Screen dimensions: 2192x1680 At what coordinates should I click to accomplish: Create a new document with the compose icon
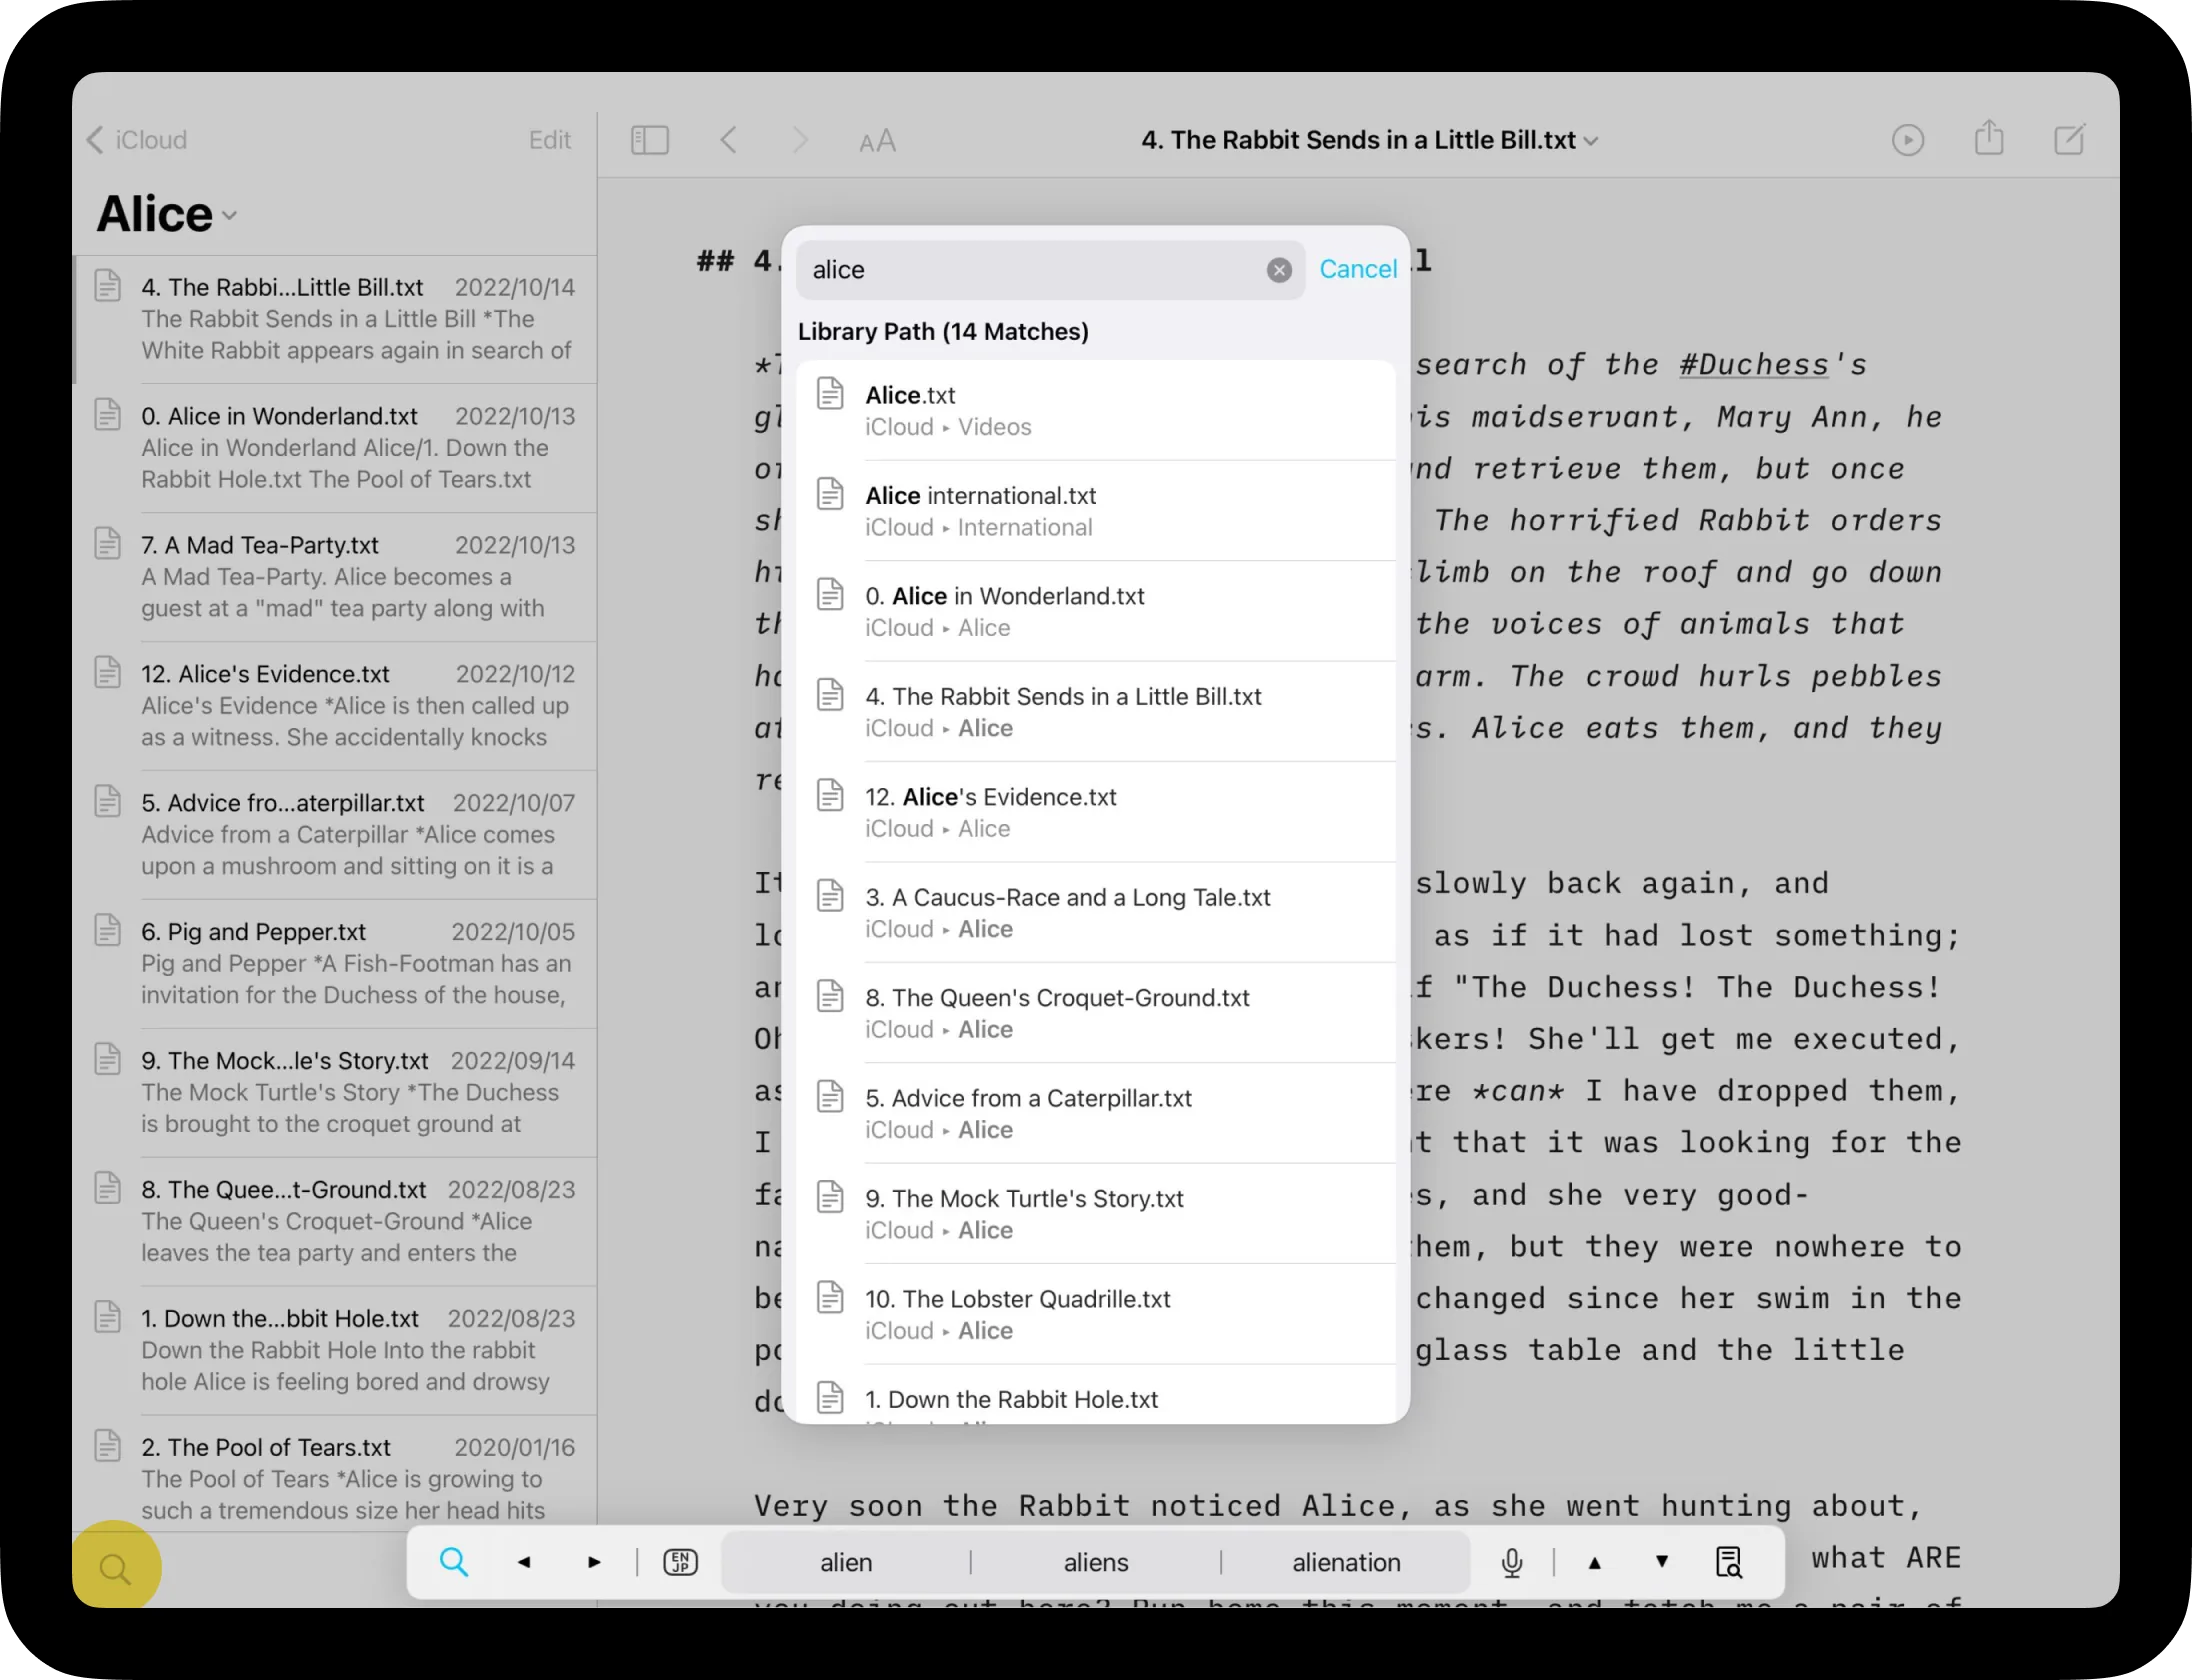coord(2069,140)
